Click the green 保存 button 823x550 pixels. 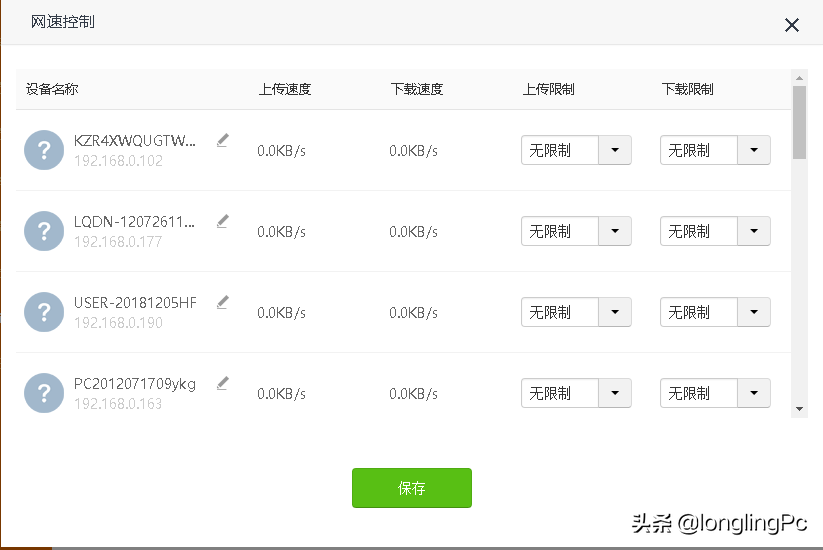(412, 488)
